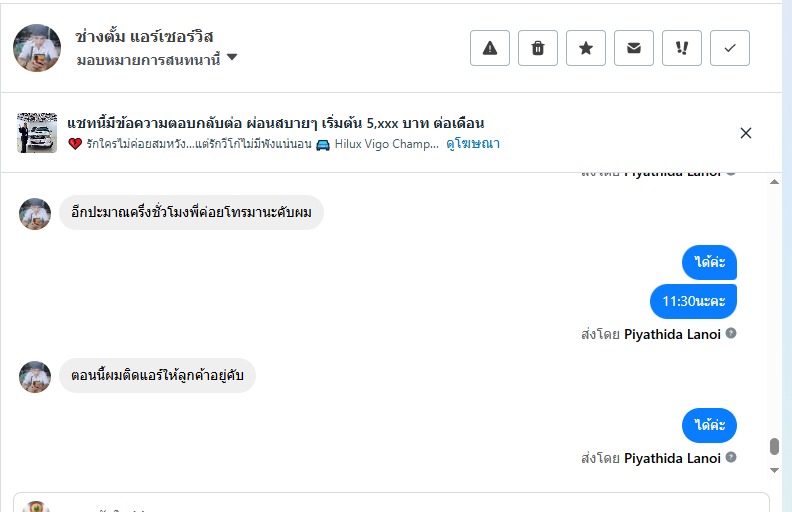Viewport: 792px width, 512px height.
Task: Mark conversation done with the checkmark
Action: coord(730,48)
